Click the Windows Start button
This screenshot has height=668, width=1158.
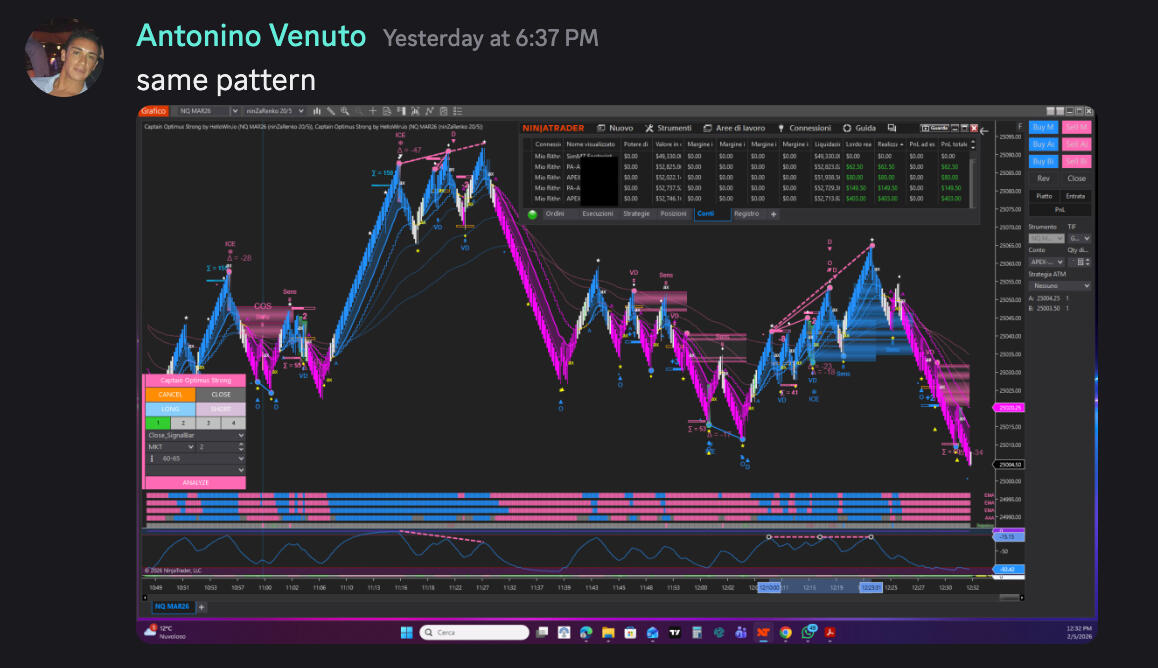tap(407, 632)
